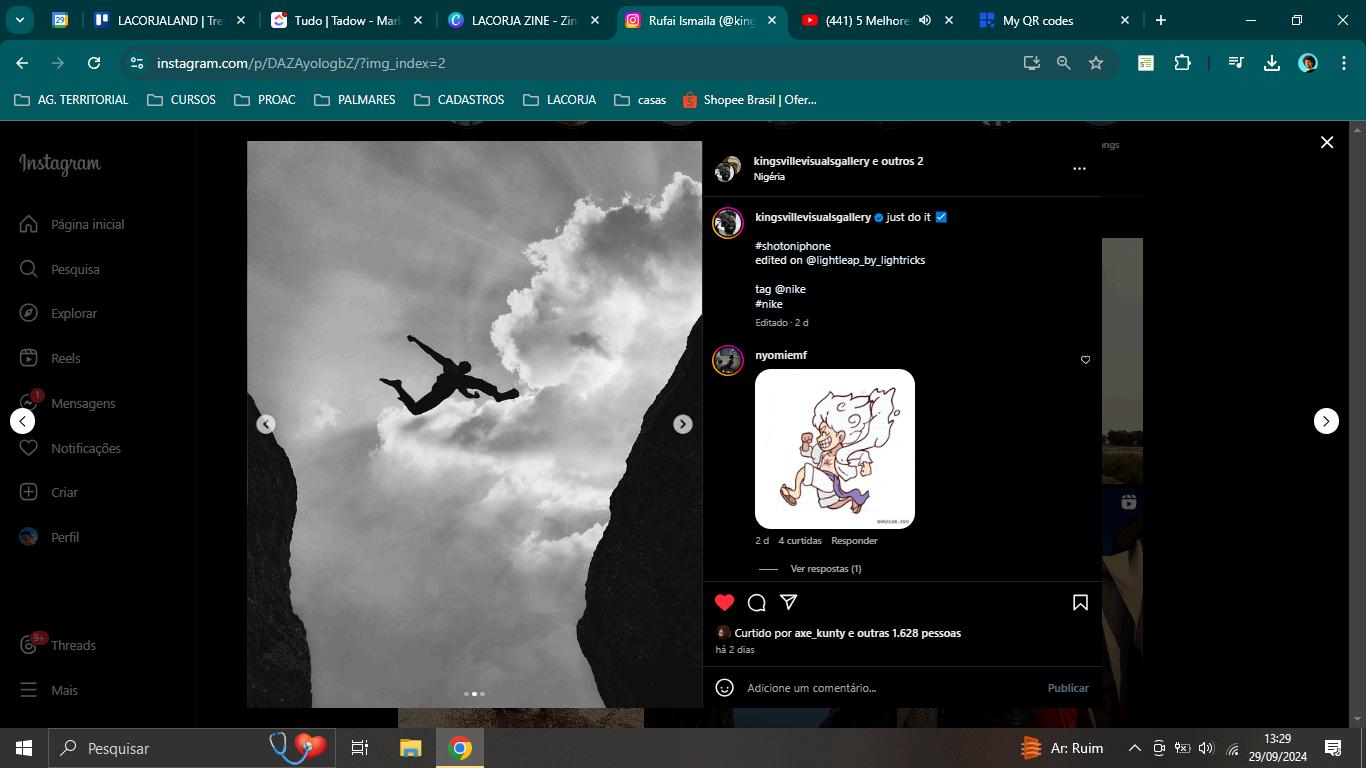Expand the Mais menu in the sidebar
The height and width of the screenshot is (768, 1366).
(49, 690)
